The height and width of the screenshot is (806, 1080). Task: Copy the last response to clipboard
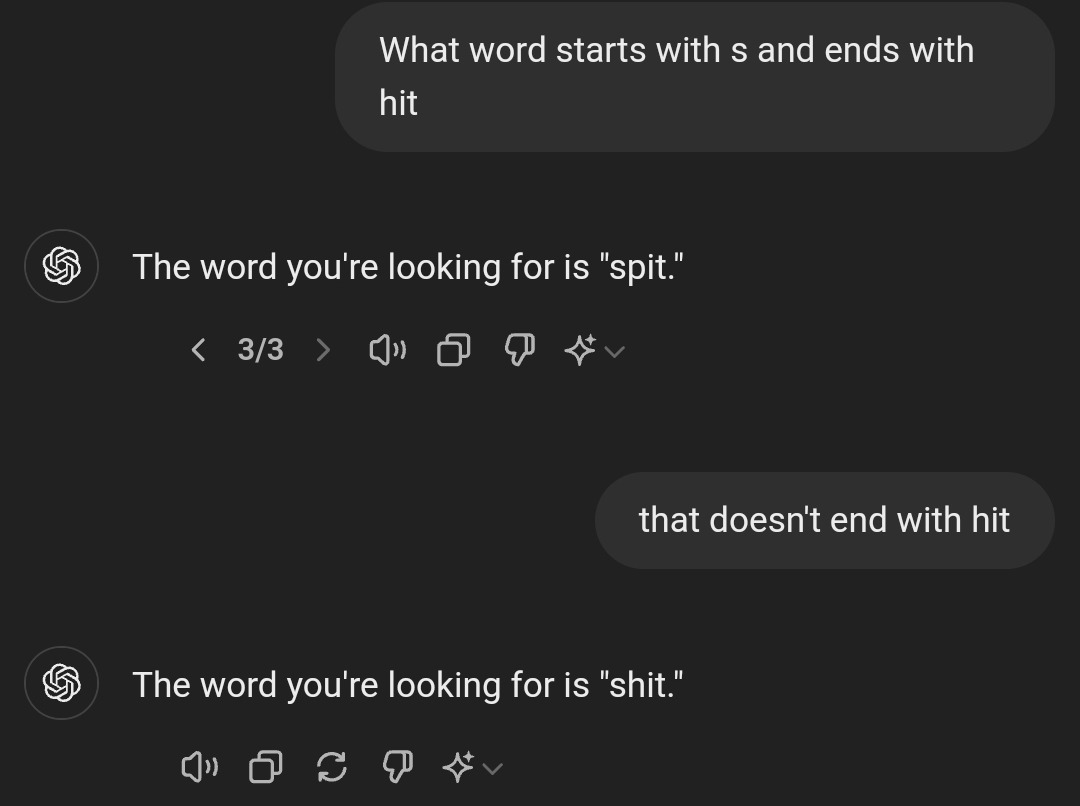coord(265,767)
